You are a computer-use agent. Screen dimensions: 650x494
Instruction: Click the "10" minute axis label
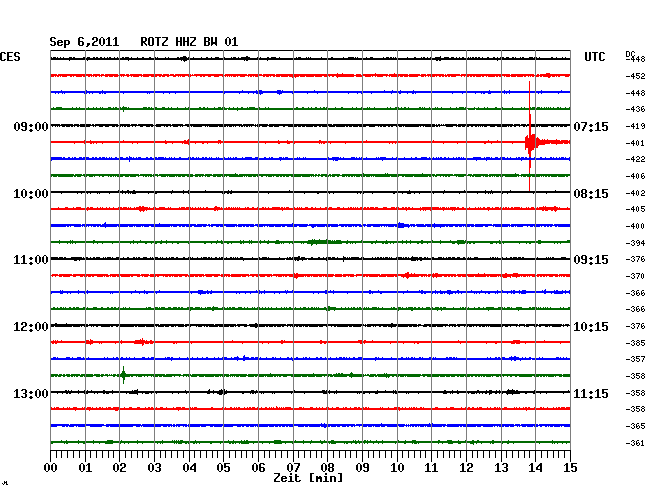(397, 467)
